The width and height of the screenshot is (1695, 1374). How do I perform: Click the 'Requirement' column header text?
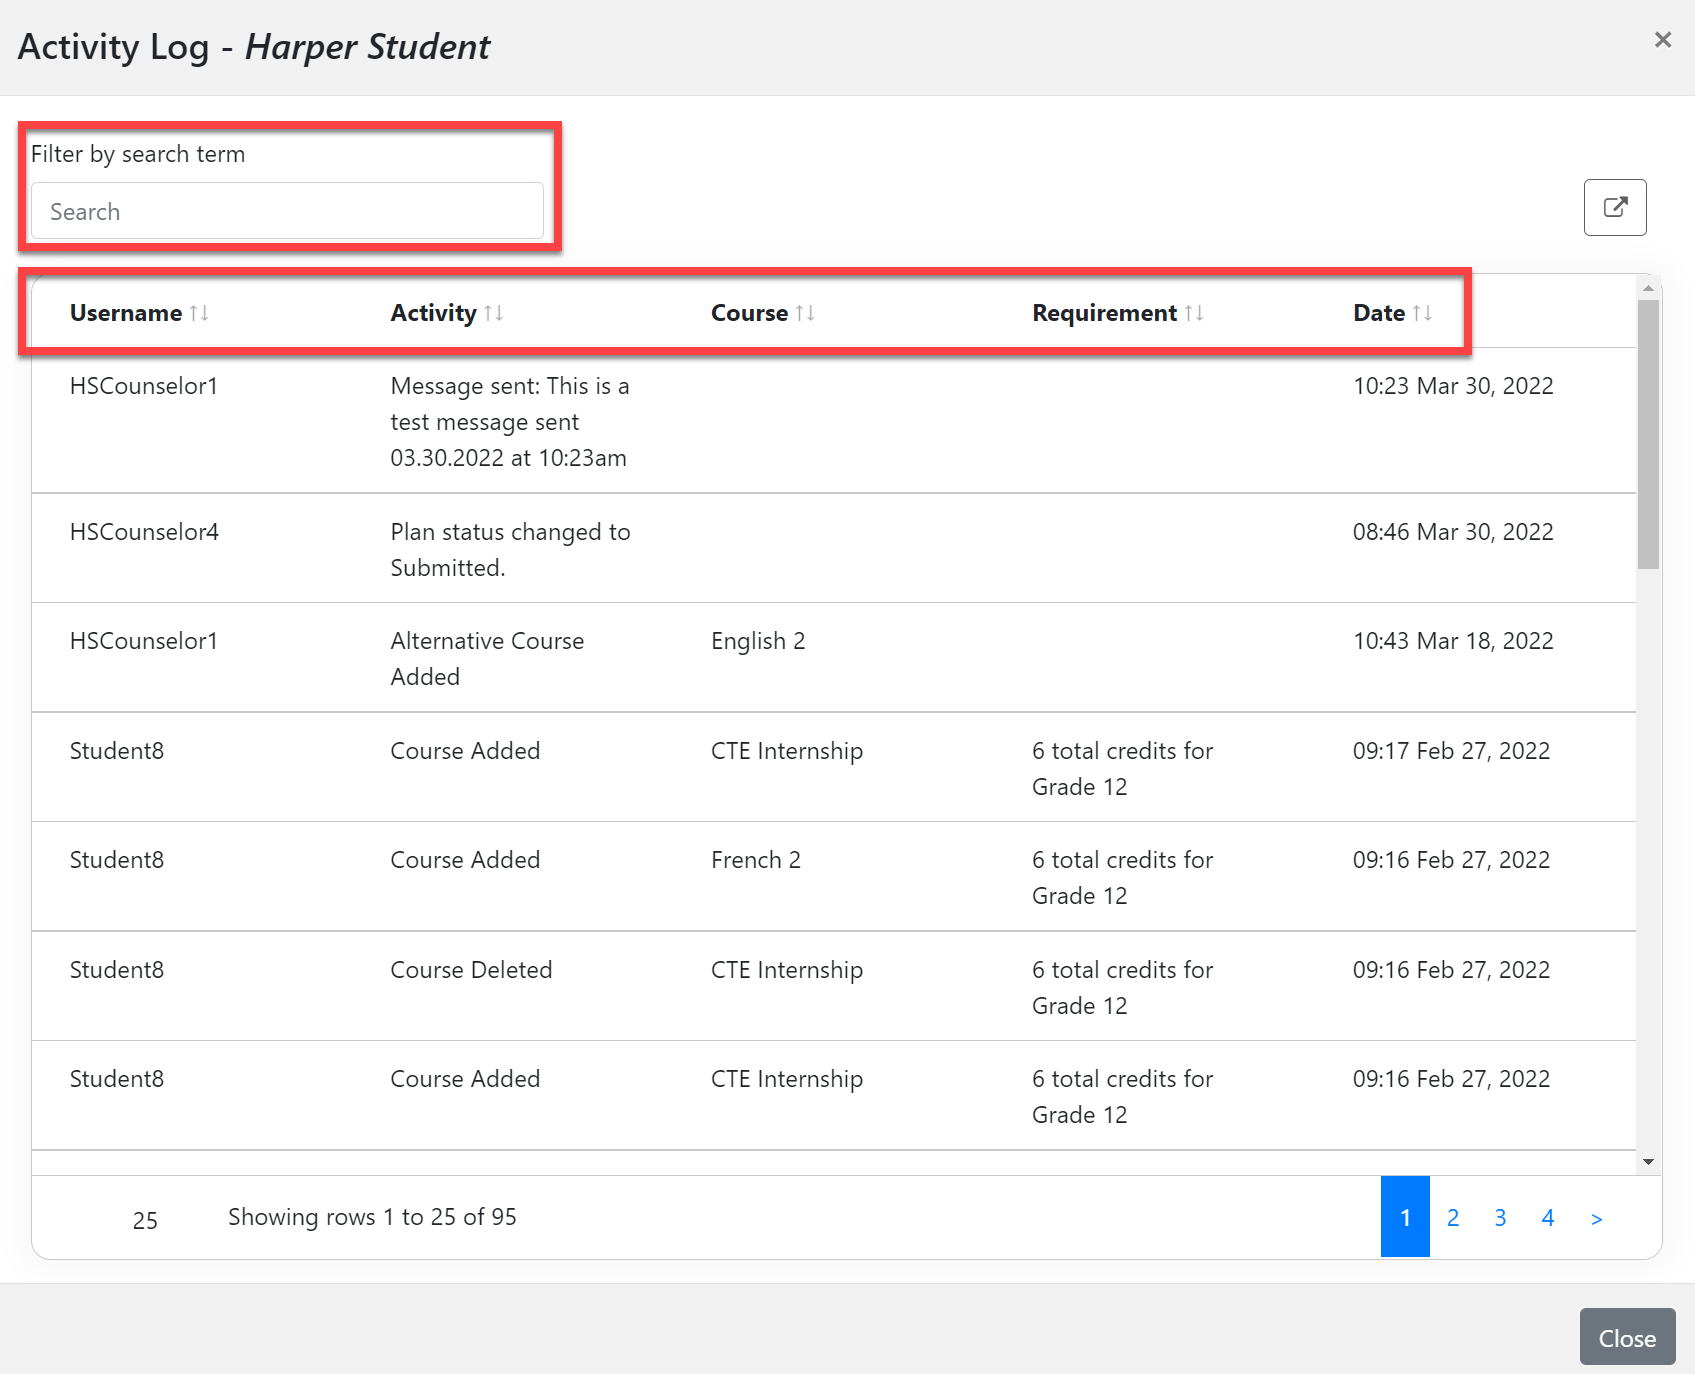click(1104, 313)
